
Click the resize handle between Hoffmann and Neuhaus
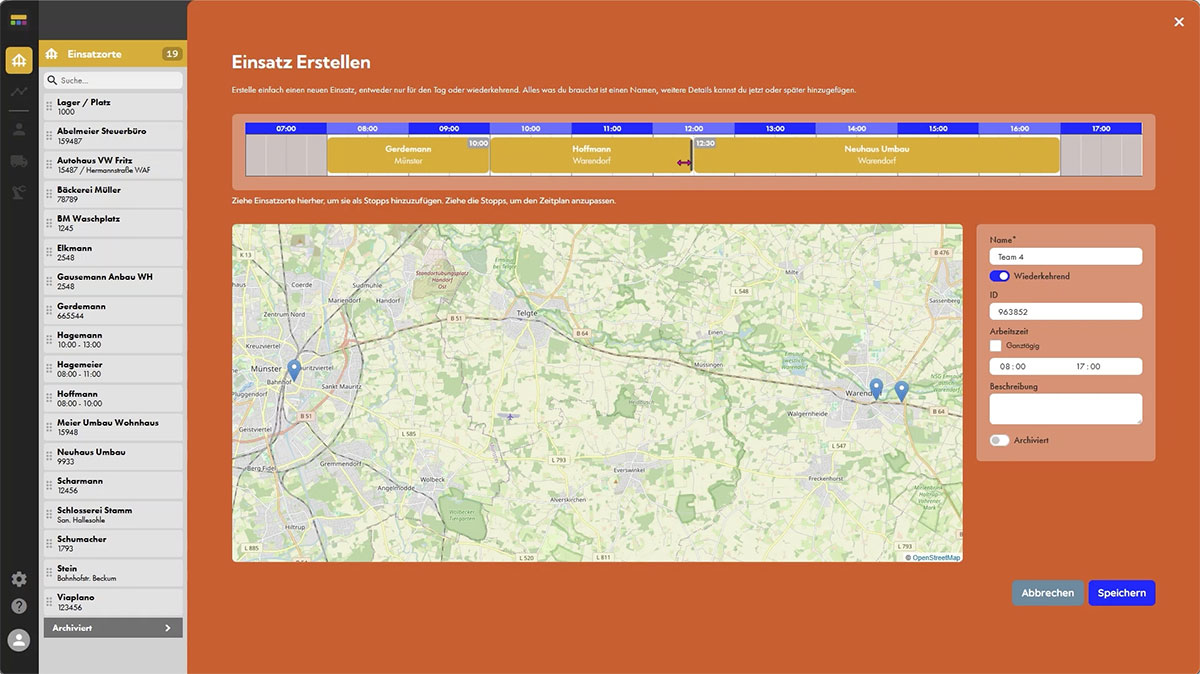tap(685, 163)
